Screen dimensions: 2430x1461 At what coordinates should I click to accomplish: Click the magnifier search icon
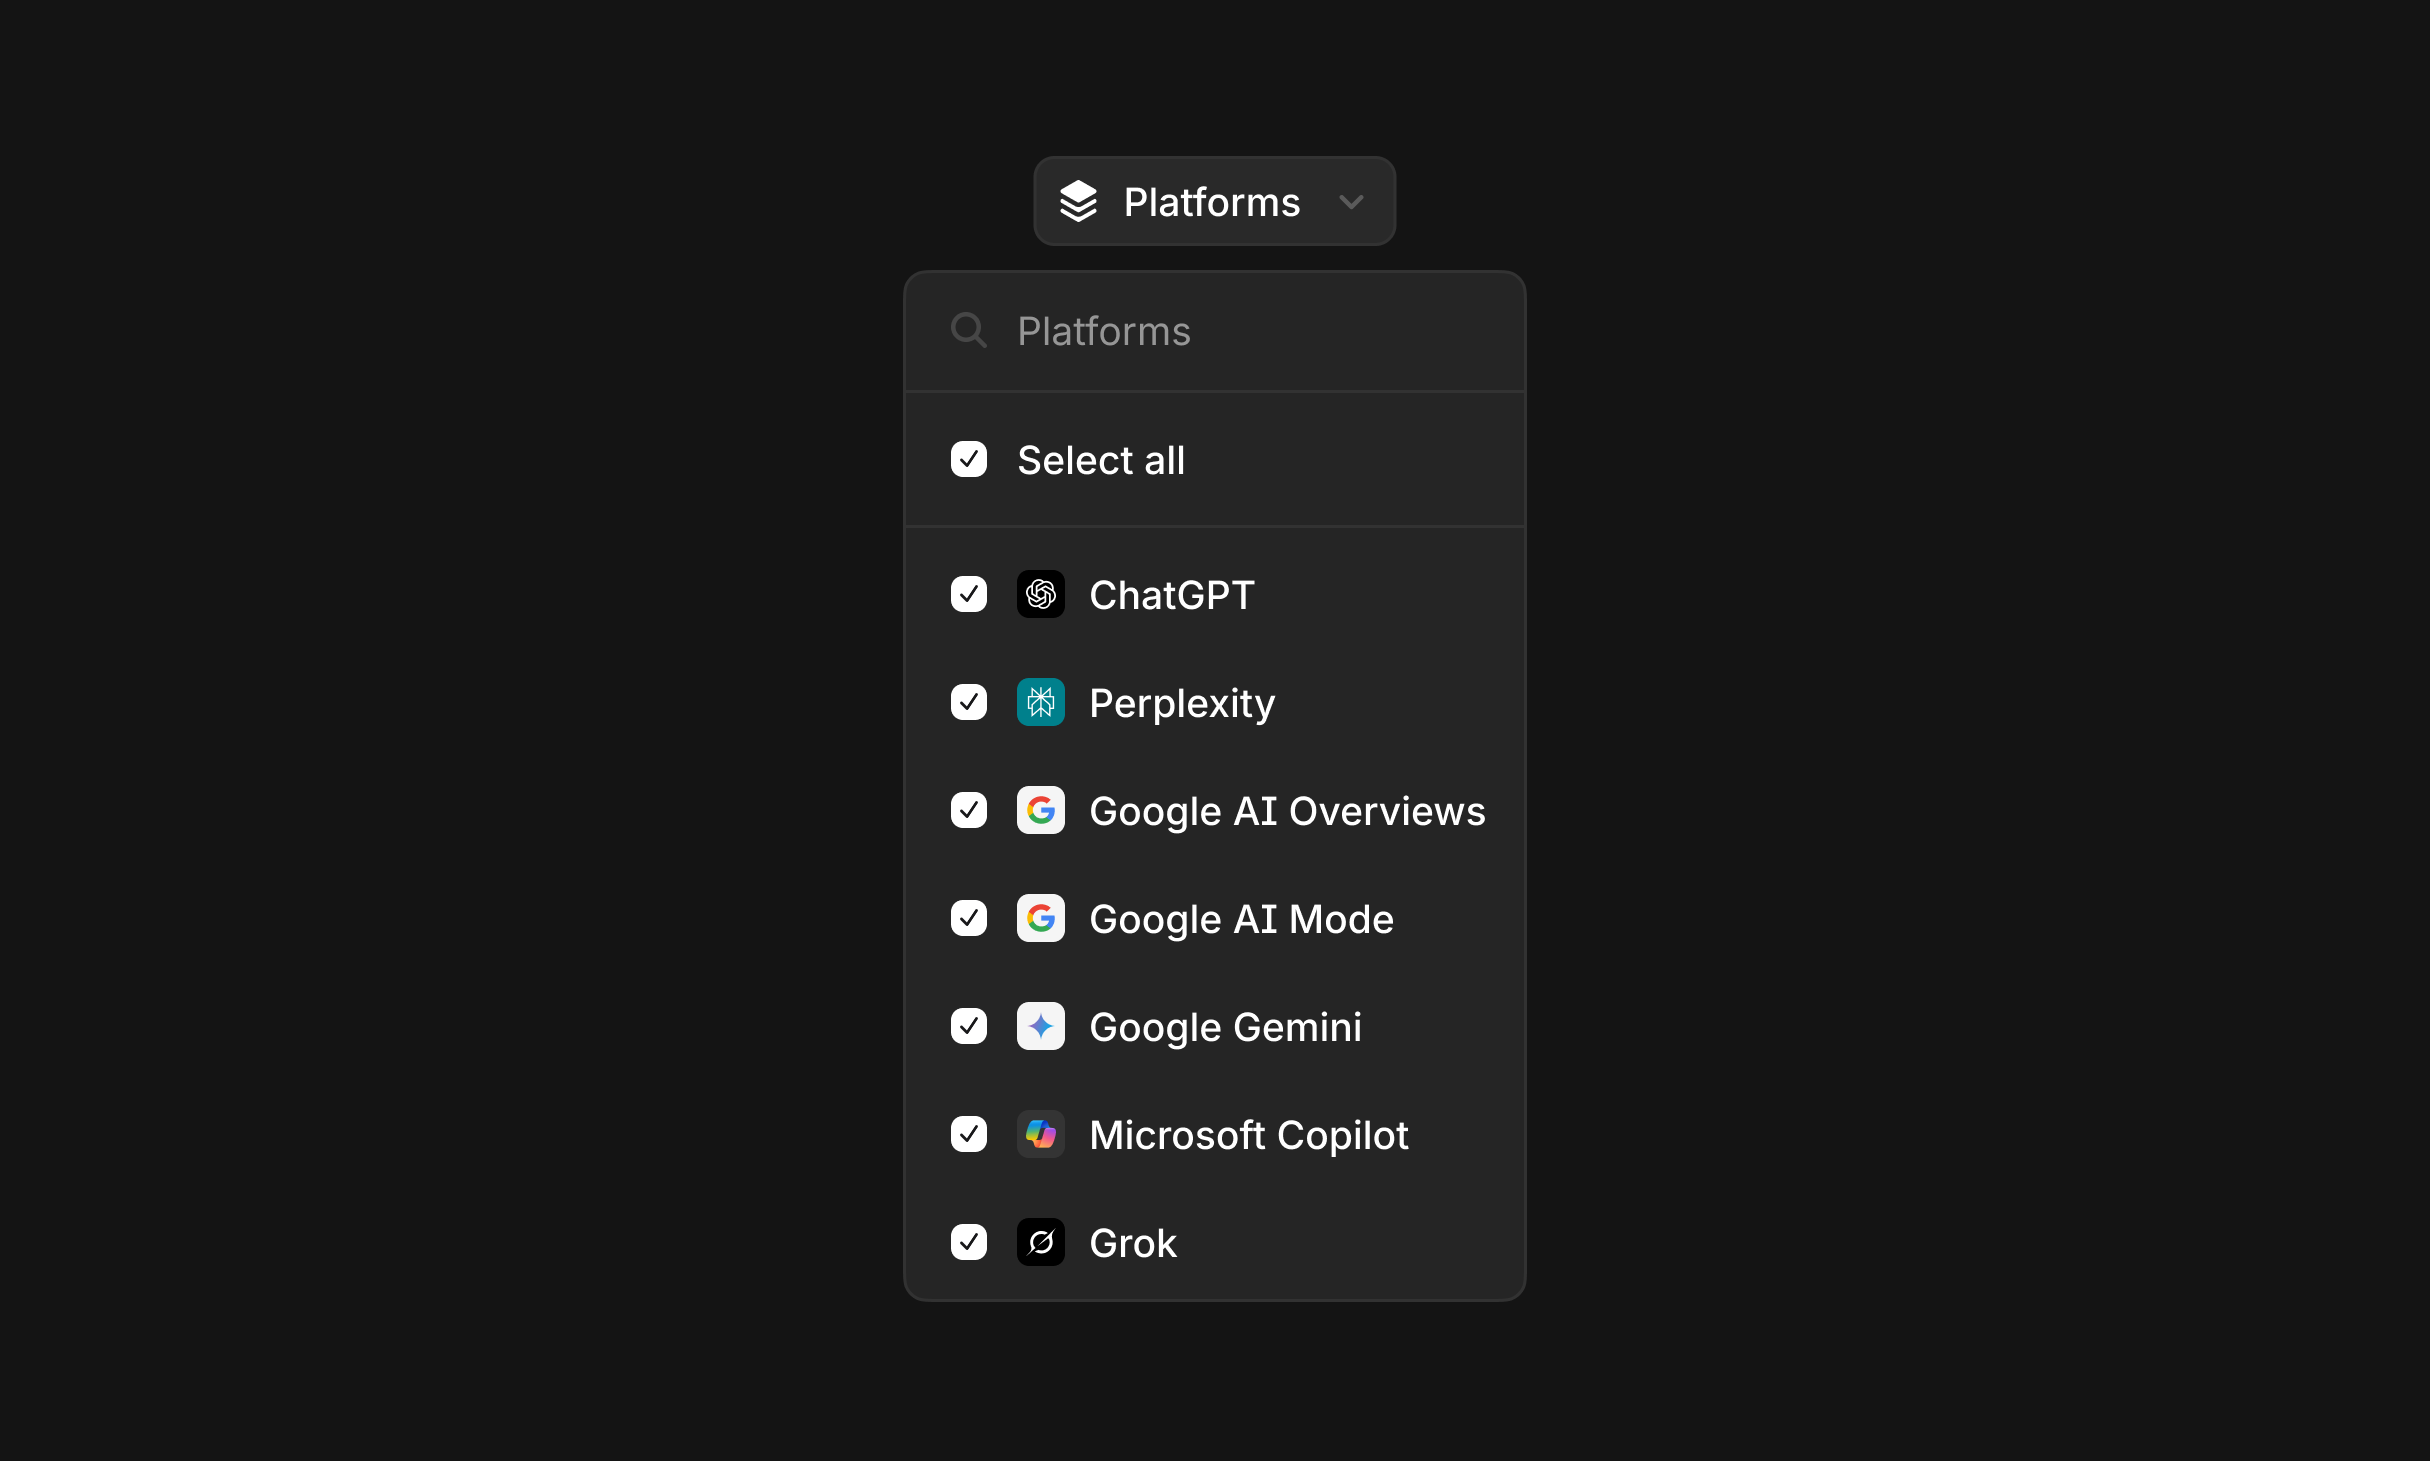coord(968,330)
